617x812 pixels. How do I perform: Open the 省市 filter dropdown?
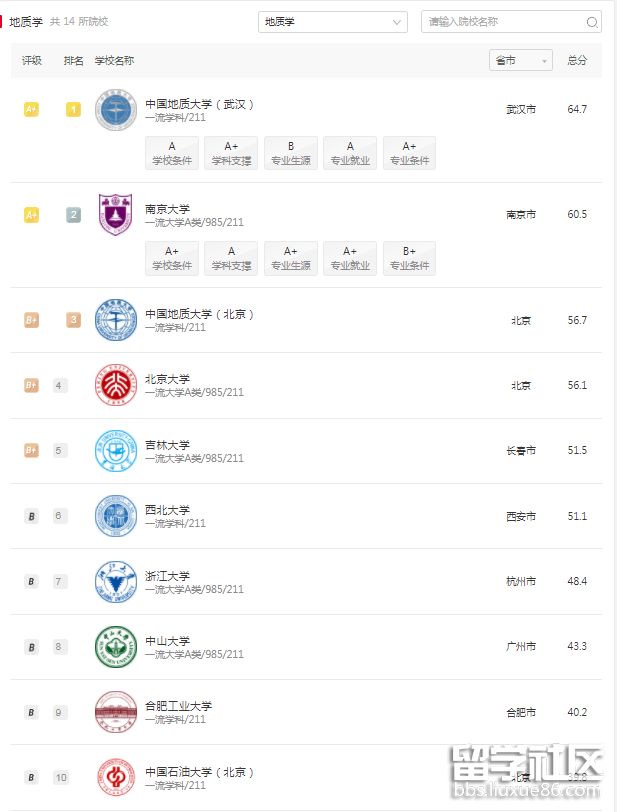tap(519, 60)
